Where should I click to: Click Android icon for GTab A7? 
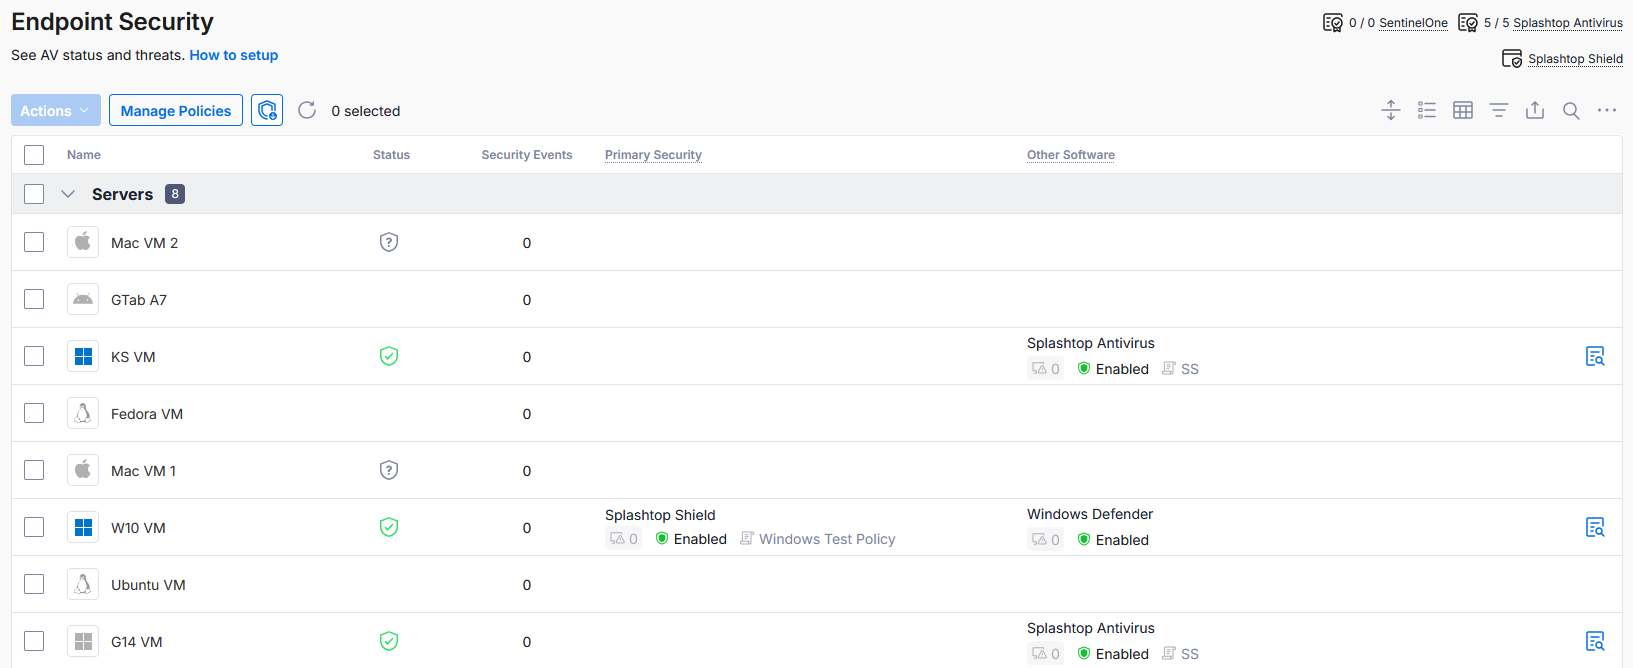coord(83,299)
